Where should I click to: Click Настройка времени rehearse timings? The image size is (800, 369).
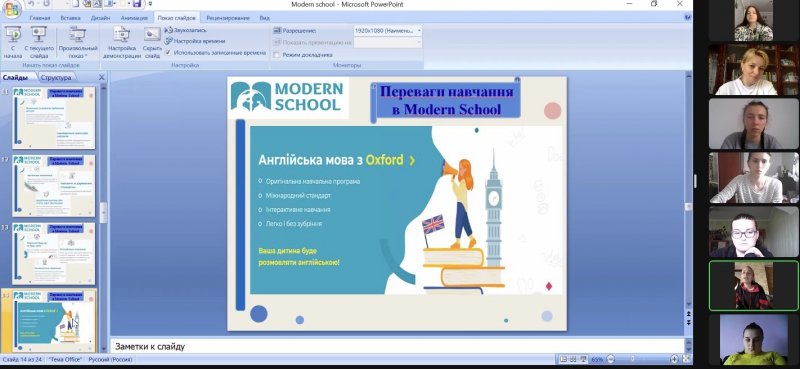pos(195,41)
